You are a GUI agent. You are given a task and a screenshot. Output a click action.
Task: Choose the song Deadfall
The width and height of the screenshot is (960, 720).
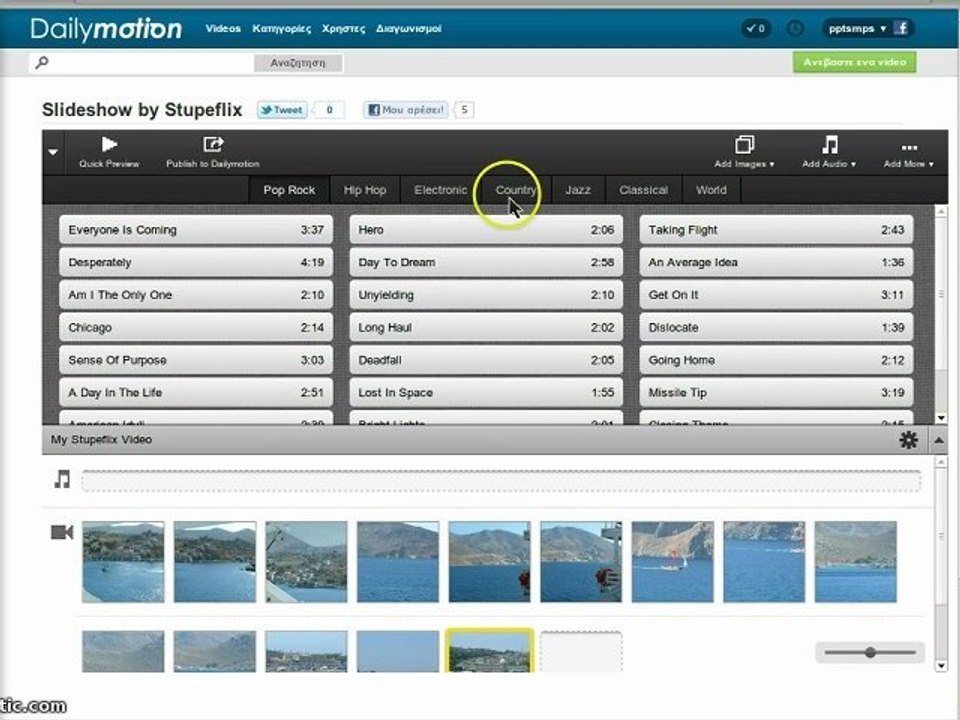486,360
